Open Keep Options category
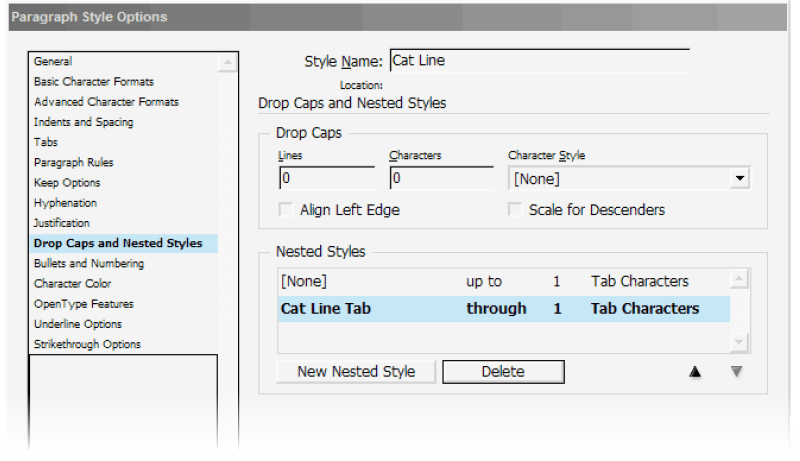Image resolution: width=800 pixels, height=461 pixels. pos(67,183)
